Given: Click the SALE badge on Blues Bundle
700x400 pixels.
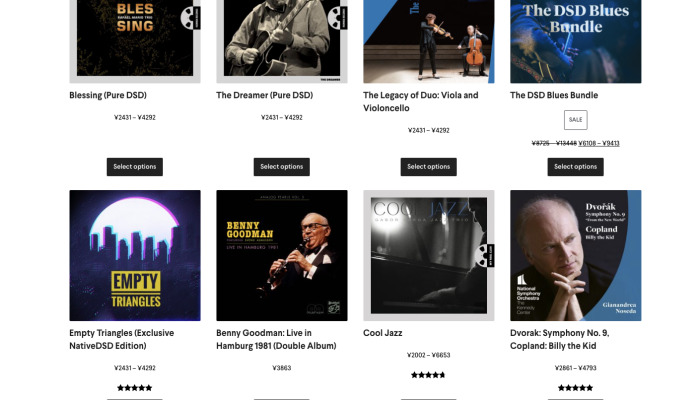Looking at the screenshot, I should (x=575, y=120).
